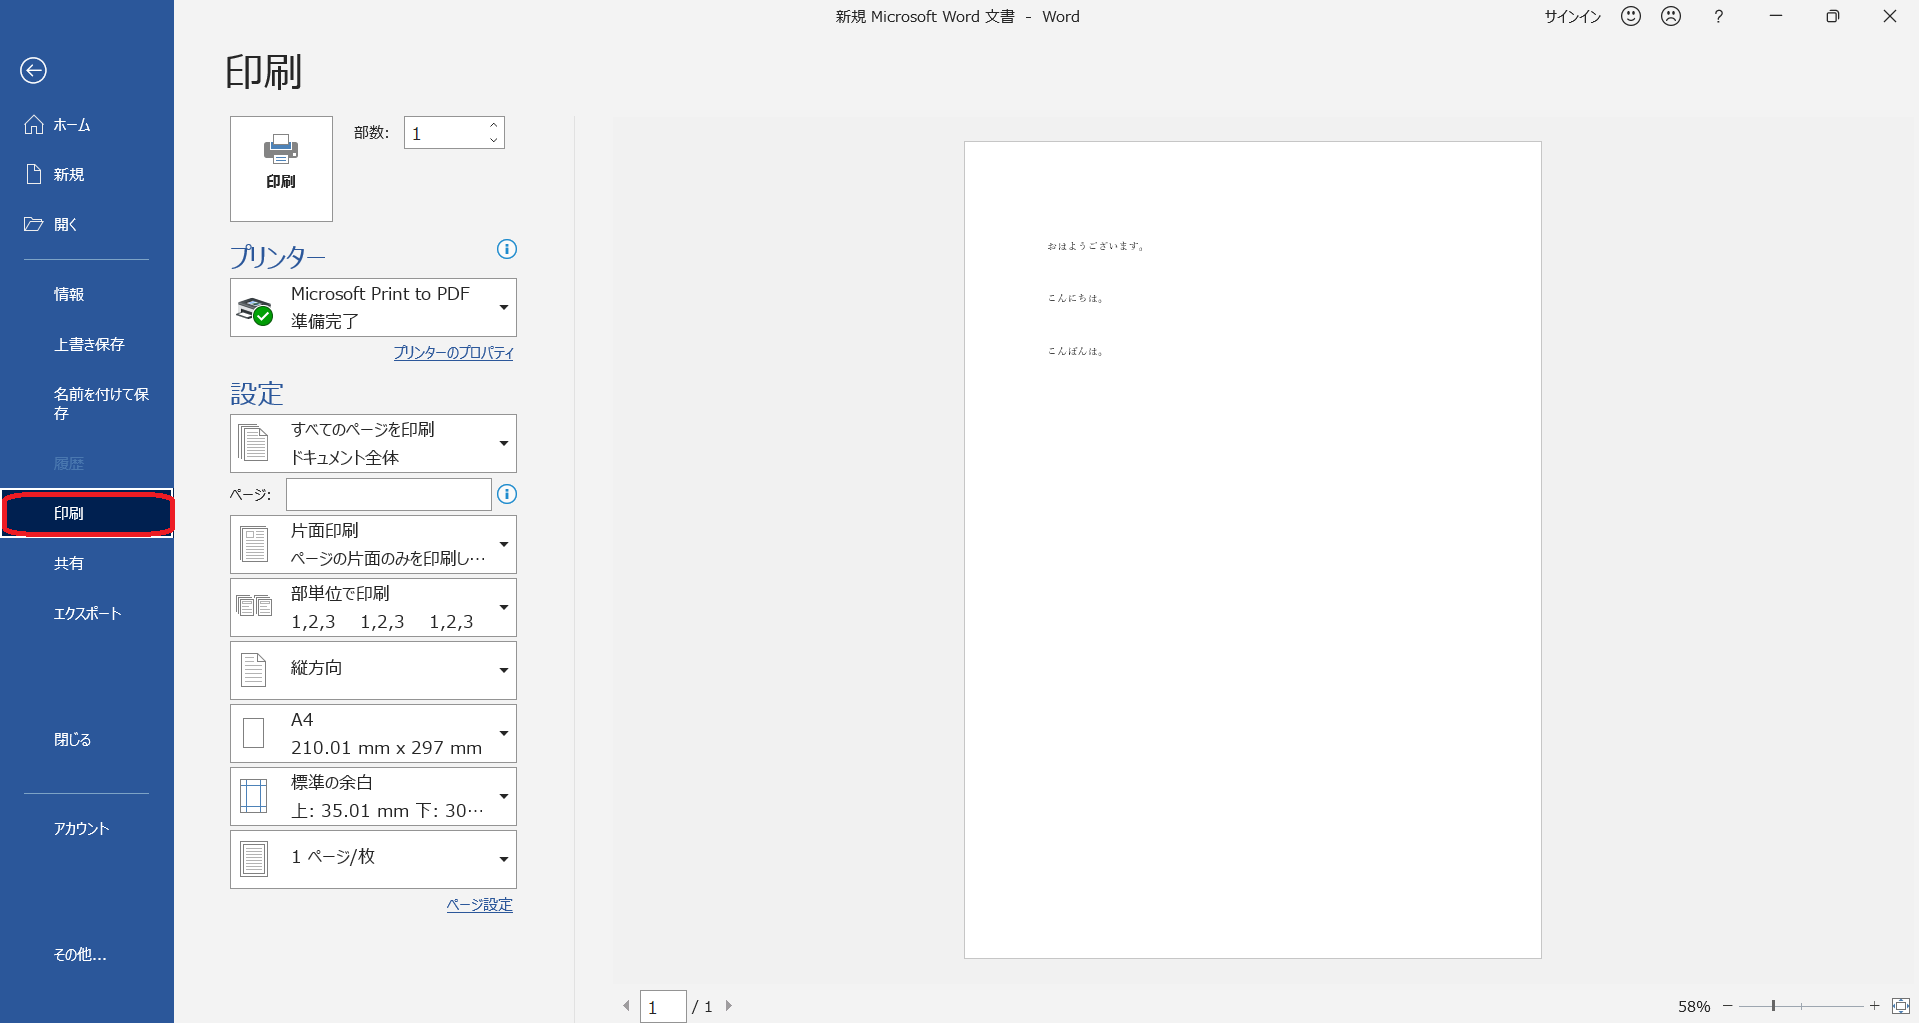1919x1023 pixels.
Task: Click the smiley face feedback icon
Action: [x=1631, y=16]
